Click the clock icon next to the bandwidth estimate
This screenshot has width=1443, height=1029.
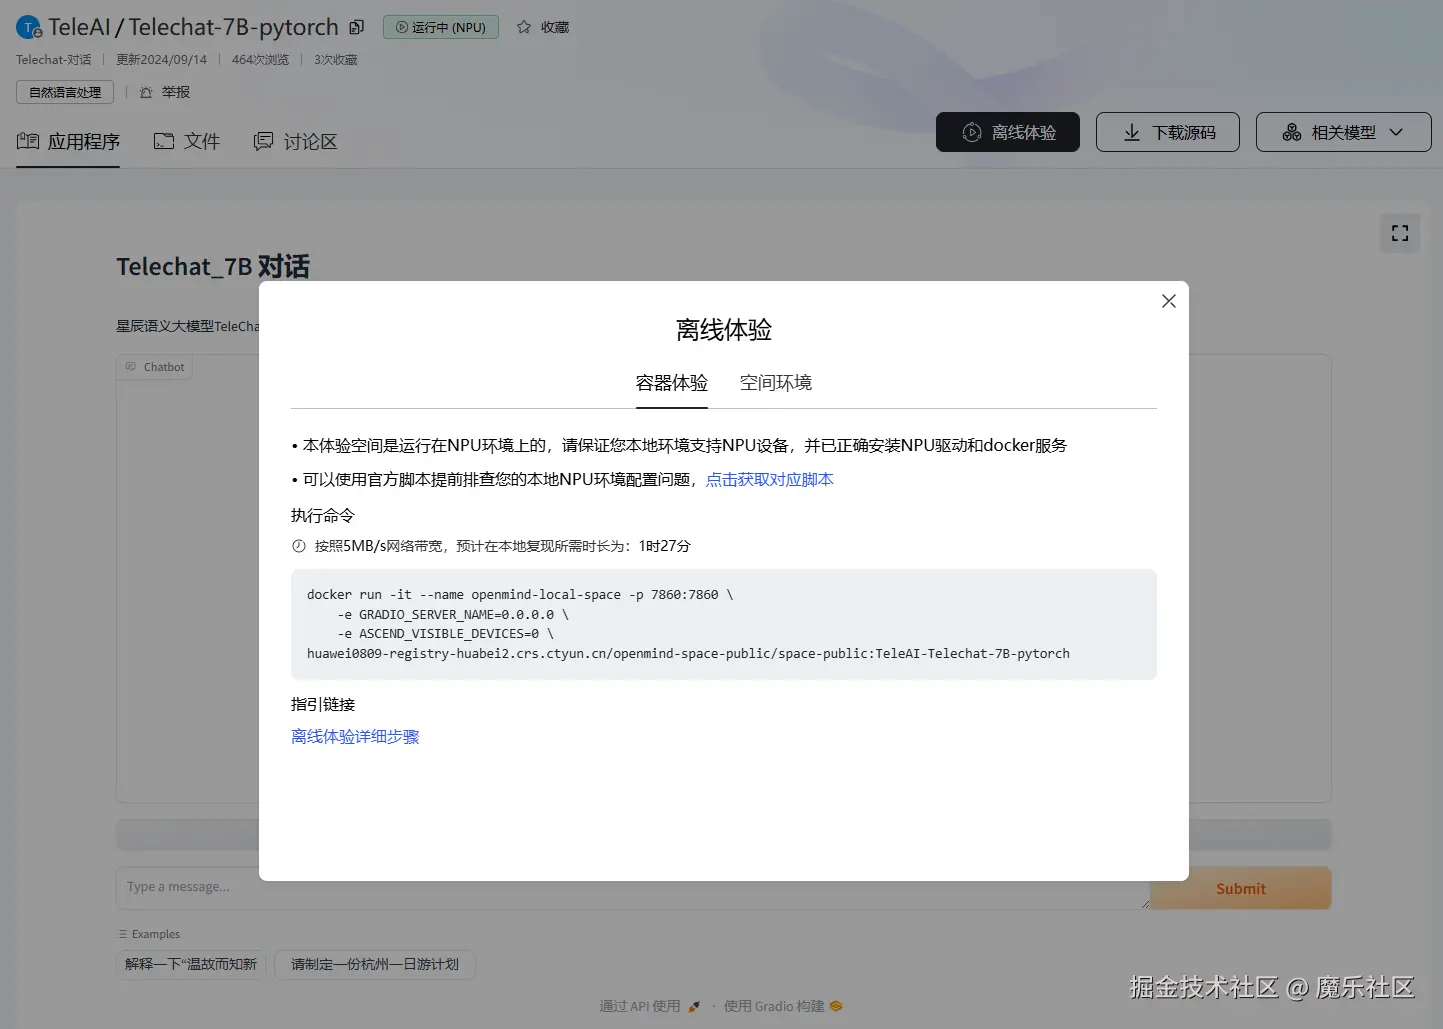[x=298, y=546]
